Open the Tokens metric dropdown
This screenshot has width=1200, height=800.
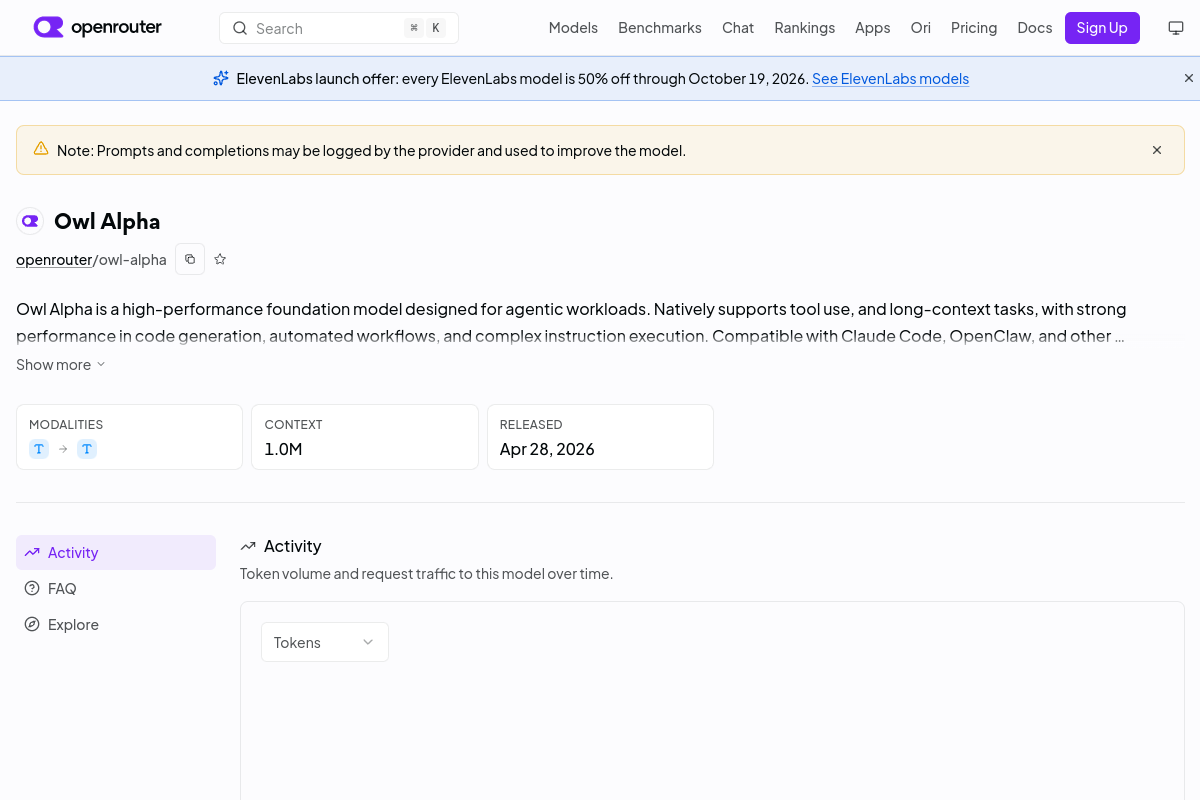click(x=325, y=642)
